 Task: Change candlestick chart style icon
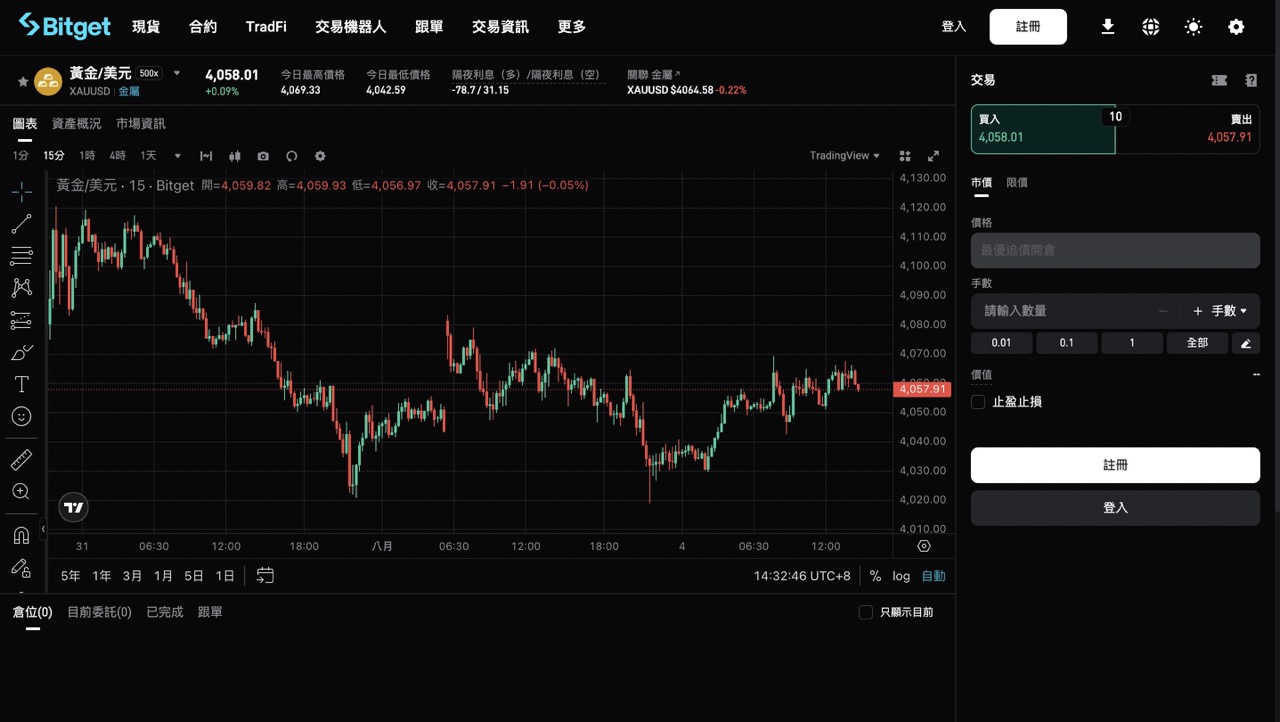pyautogui.click(x=235, y=156)
